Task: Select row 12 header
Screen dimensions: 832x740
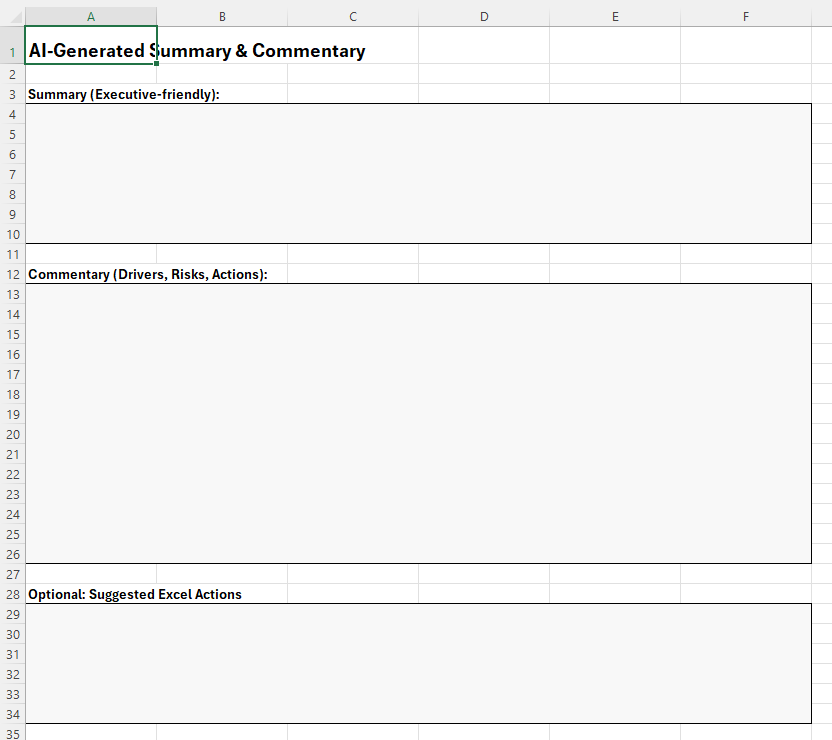Action: click(12, 274)
